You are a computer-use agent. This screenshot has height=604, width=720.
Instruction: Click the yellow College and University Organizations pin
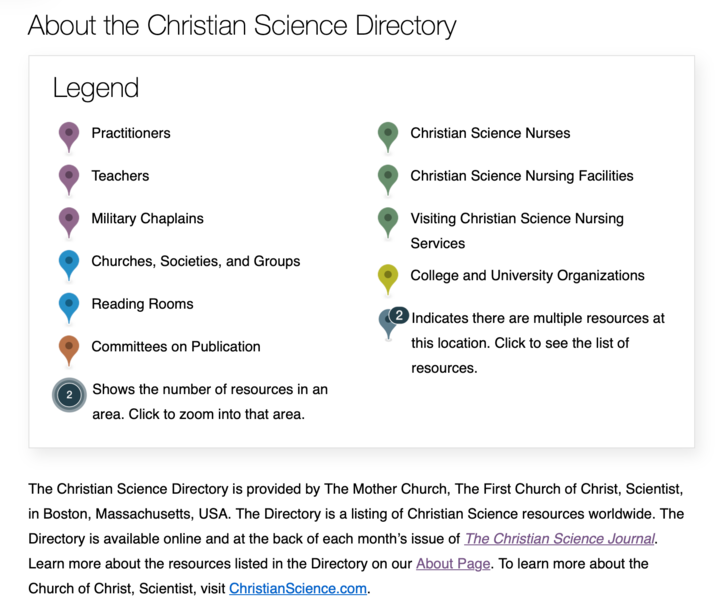pyautogui.click(x=388, y=279)
